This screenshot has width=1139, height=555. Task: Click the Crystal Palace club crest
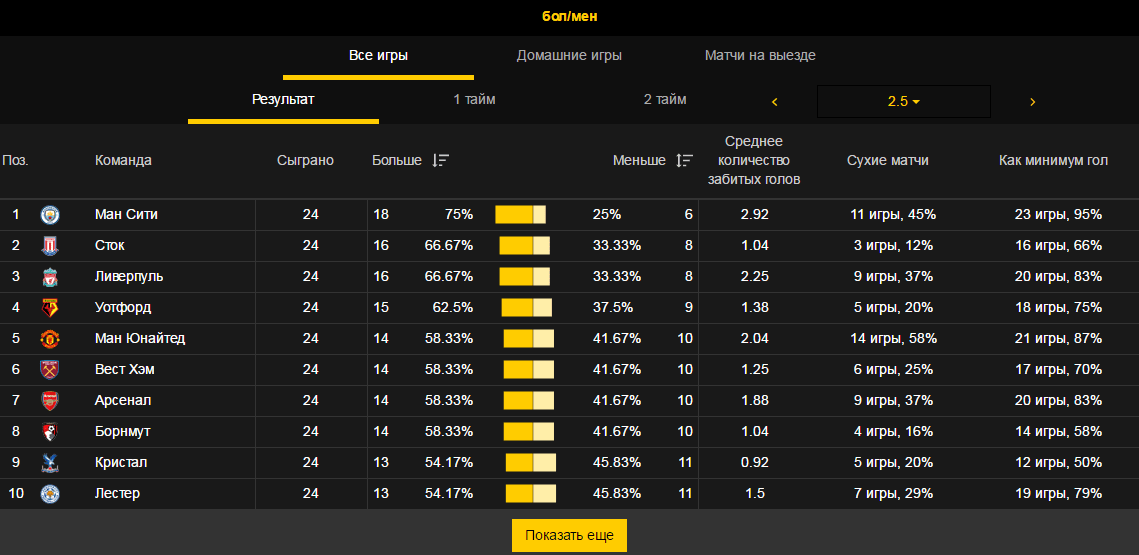click(50, 463)
